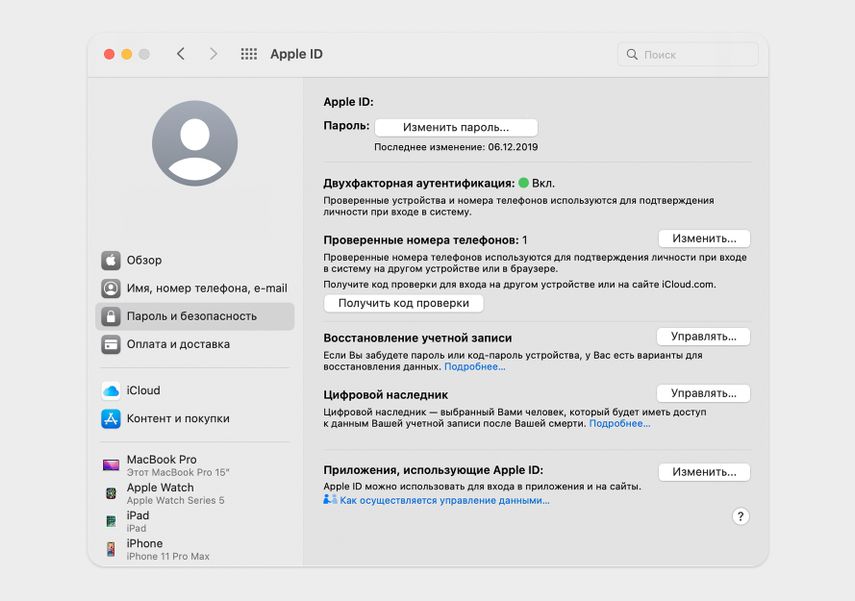Show all preferences grid icon
Screen dimensions: 855x601
pos(249,54)
